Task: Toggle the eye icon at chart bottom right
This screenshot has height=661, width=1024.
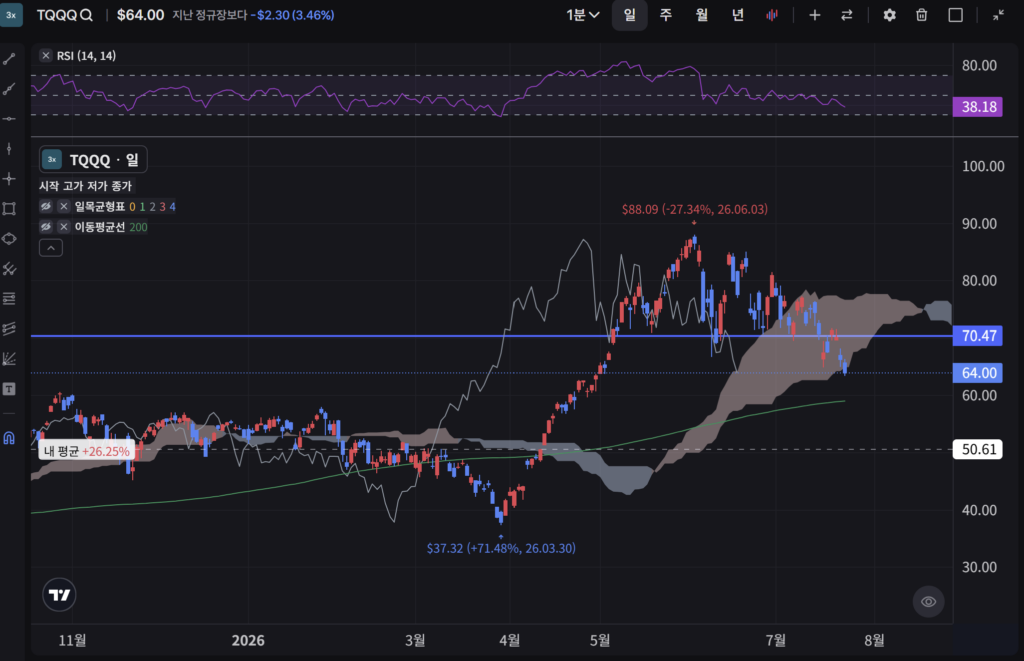Action: click(928, 602)
